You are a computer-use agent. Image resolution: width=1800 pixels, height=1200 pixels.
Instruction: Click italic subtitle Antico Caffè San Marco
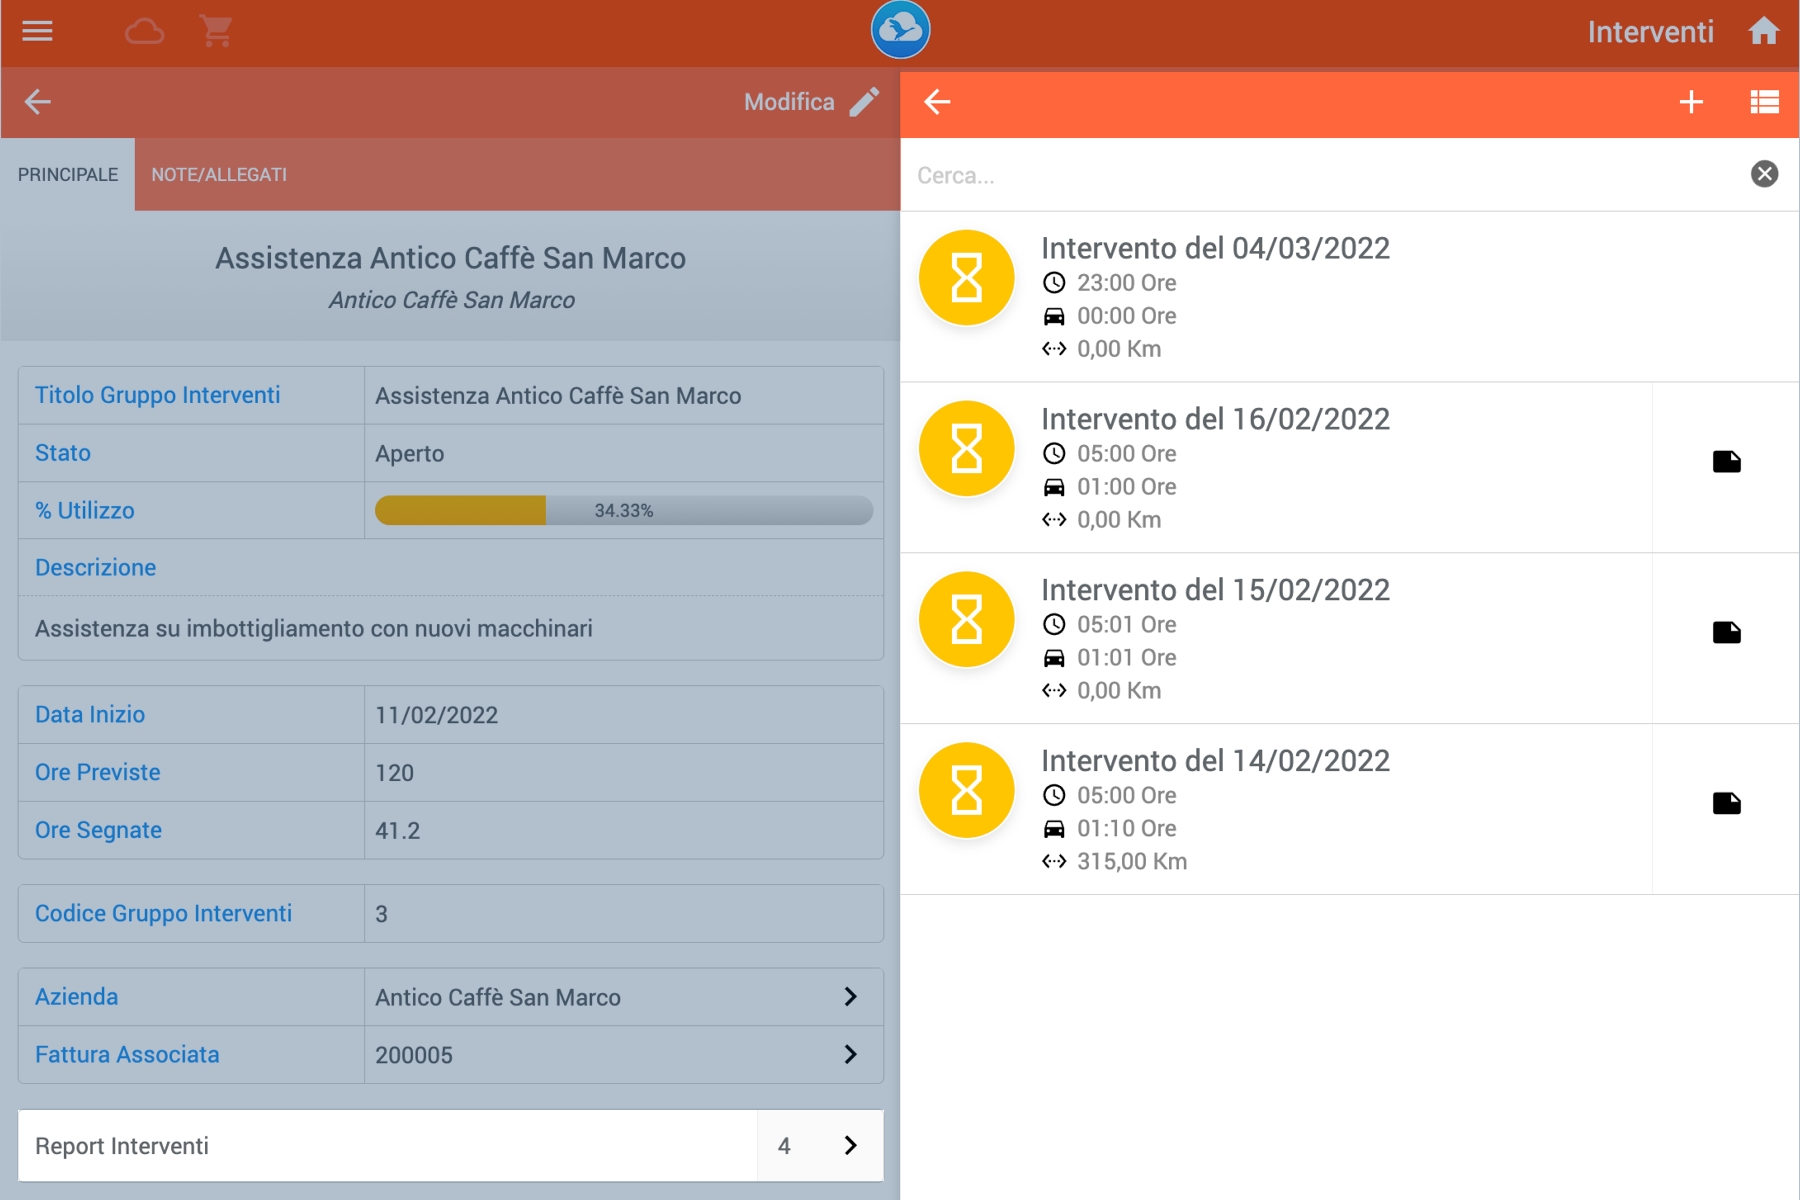pos(451,300)
